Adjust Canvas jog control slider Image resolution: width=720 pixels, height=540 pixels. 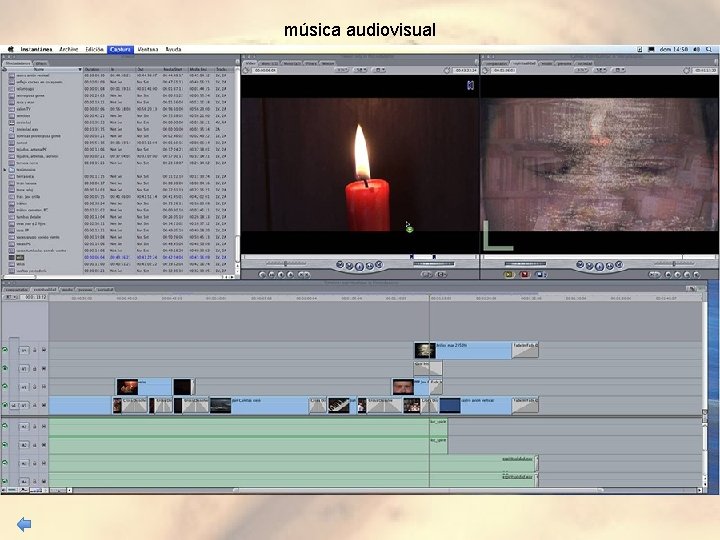point(525,264)
